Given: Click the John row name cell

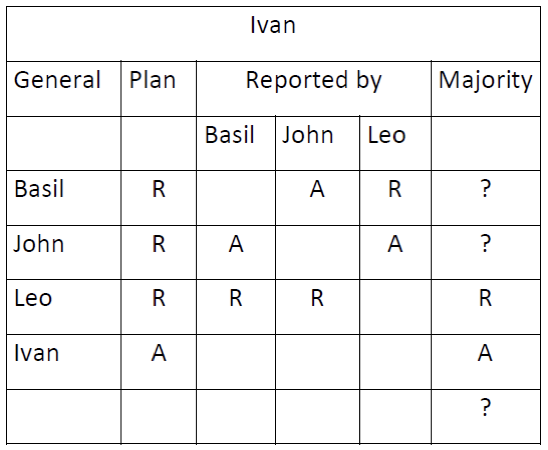Looking at the screenshot, I should point(64,253).
